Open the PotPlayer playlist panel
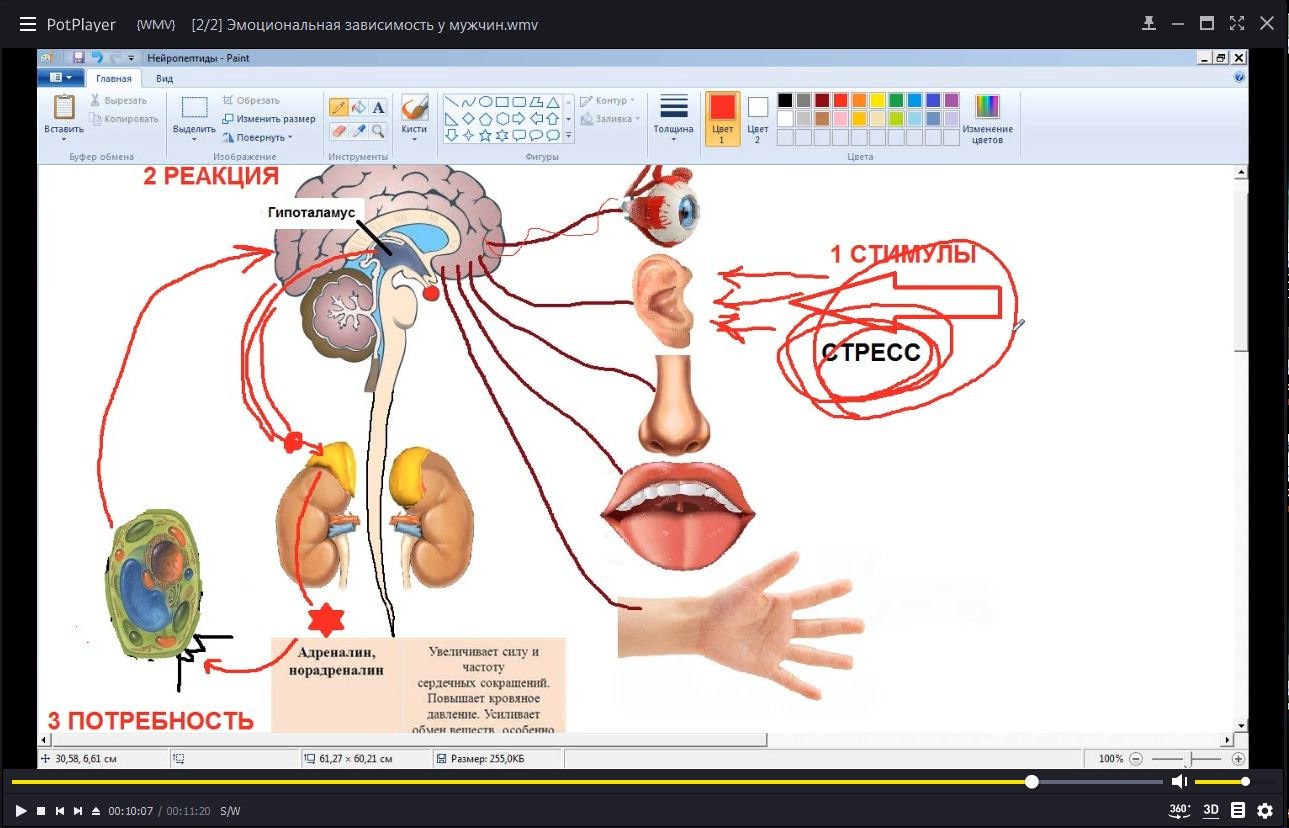The width and height of the screenshot is (1289, 828). (x=1238, y=810)
